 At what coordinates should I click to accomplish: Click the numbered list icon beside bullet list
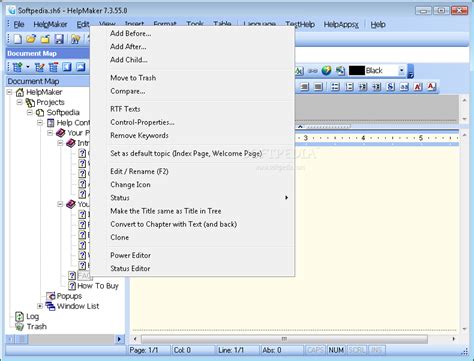click(349, 87)
